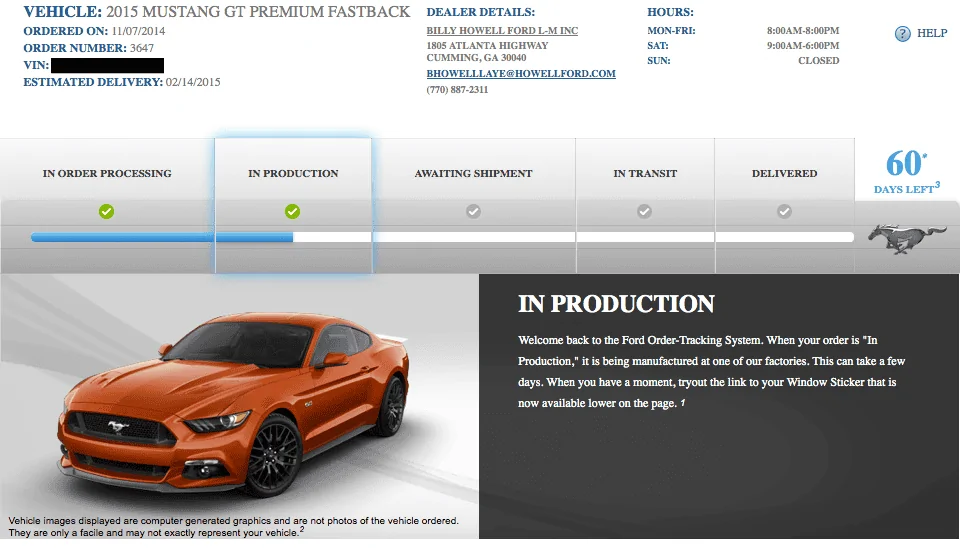Click the 2015 Mustang GT Premium Fastback title
Screen dimensions: 968x548
(258, 12)
